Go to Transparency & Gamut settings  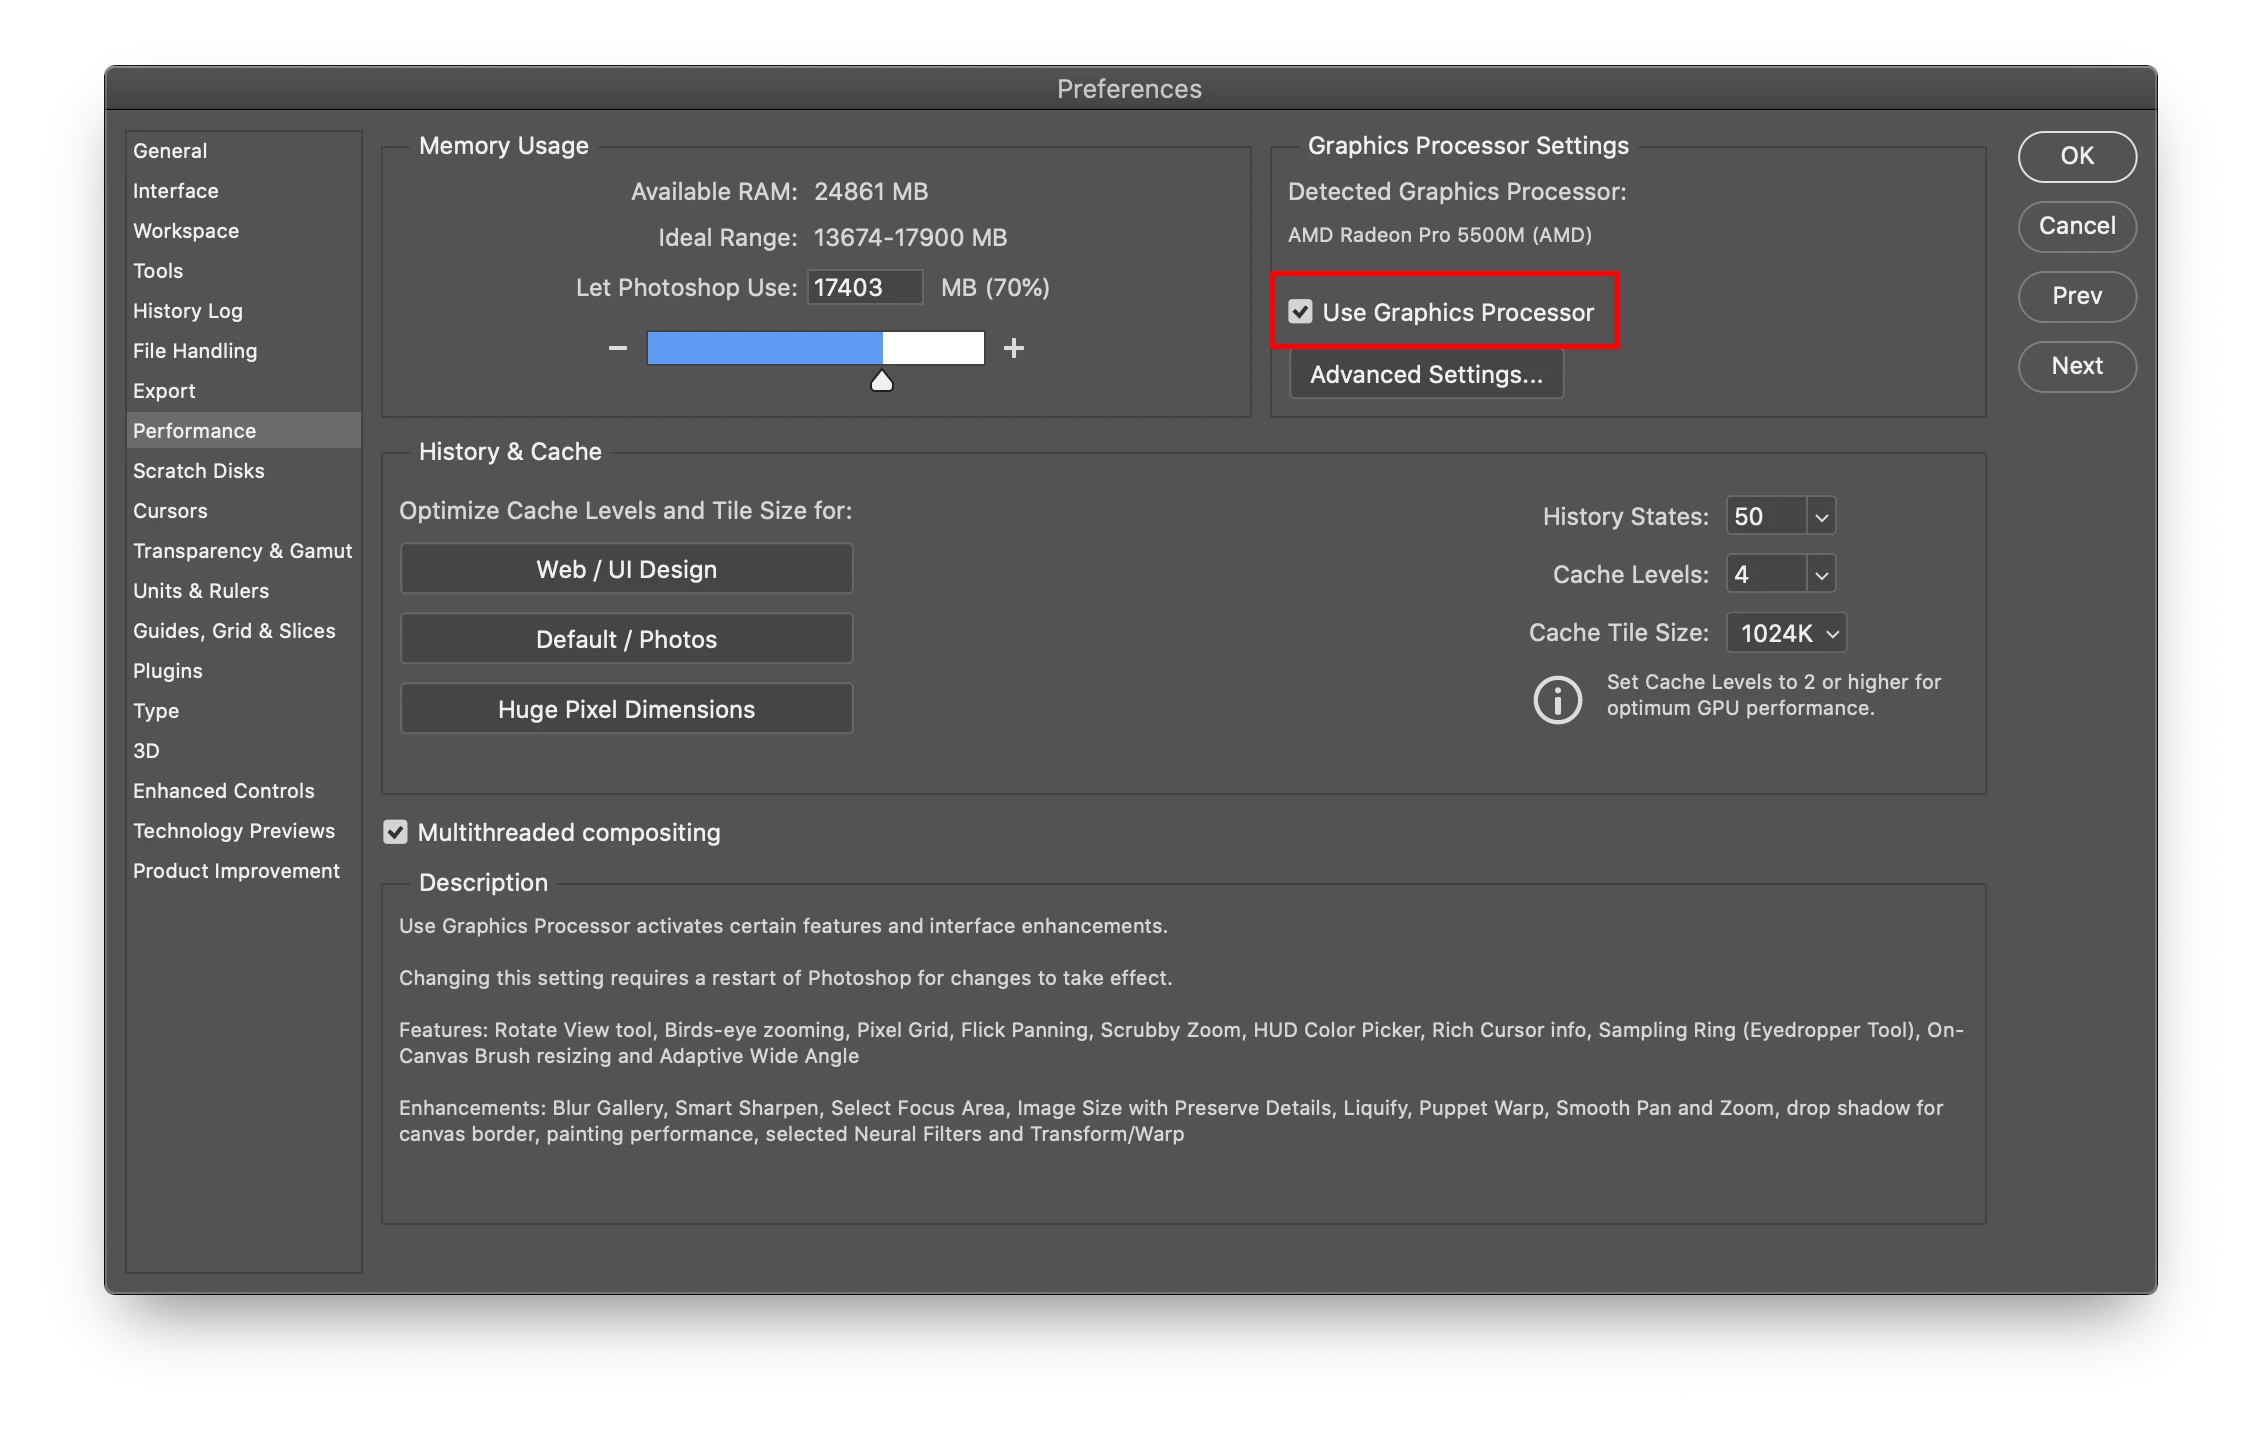point(243,551)
